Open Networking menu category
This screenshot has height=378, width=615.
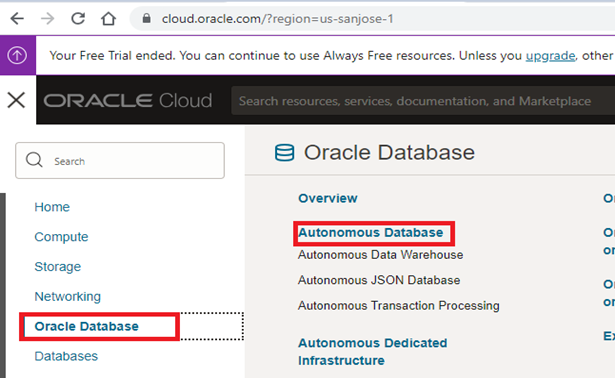(x=67, y=296)
